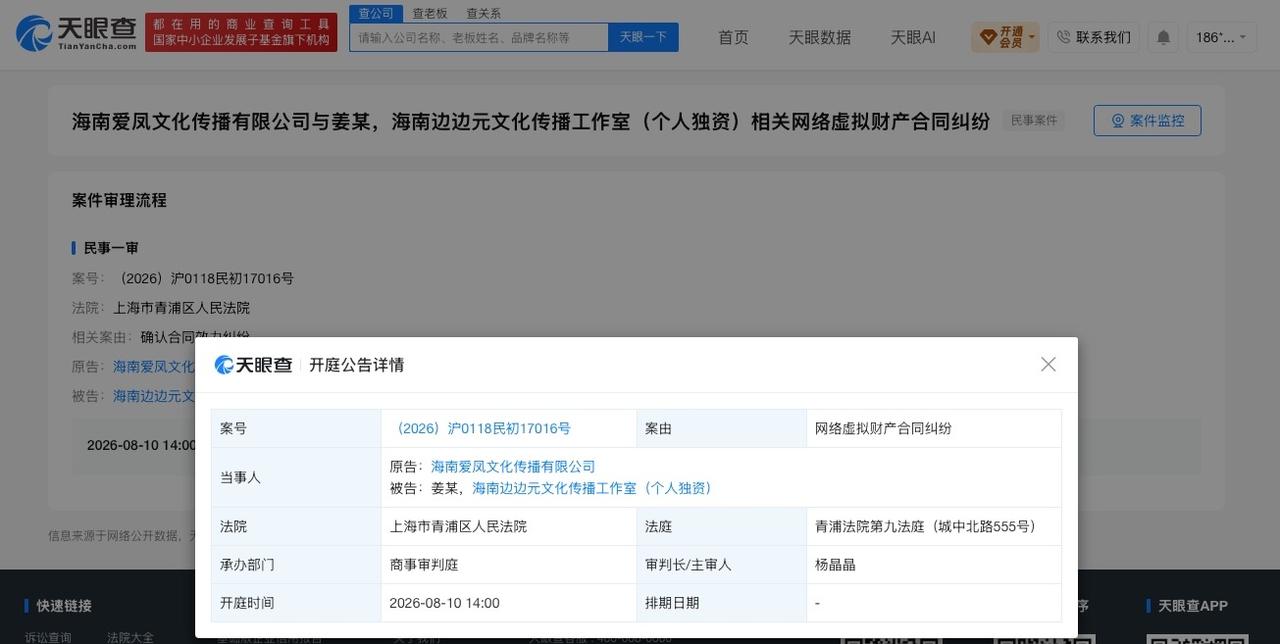Click the hearing time 2026-08-10 14:00 in dialog
The height and width of the screenshot is (644, 1280).
click(x=445, y=603)
